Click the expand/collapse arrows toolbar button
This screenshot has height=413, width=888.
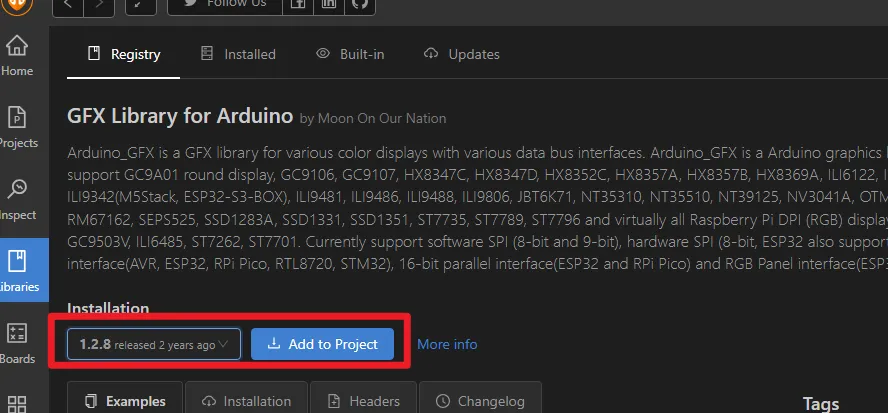(140, 5)
